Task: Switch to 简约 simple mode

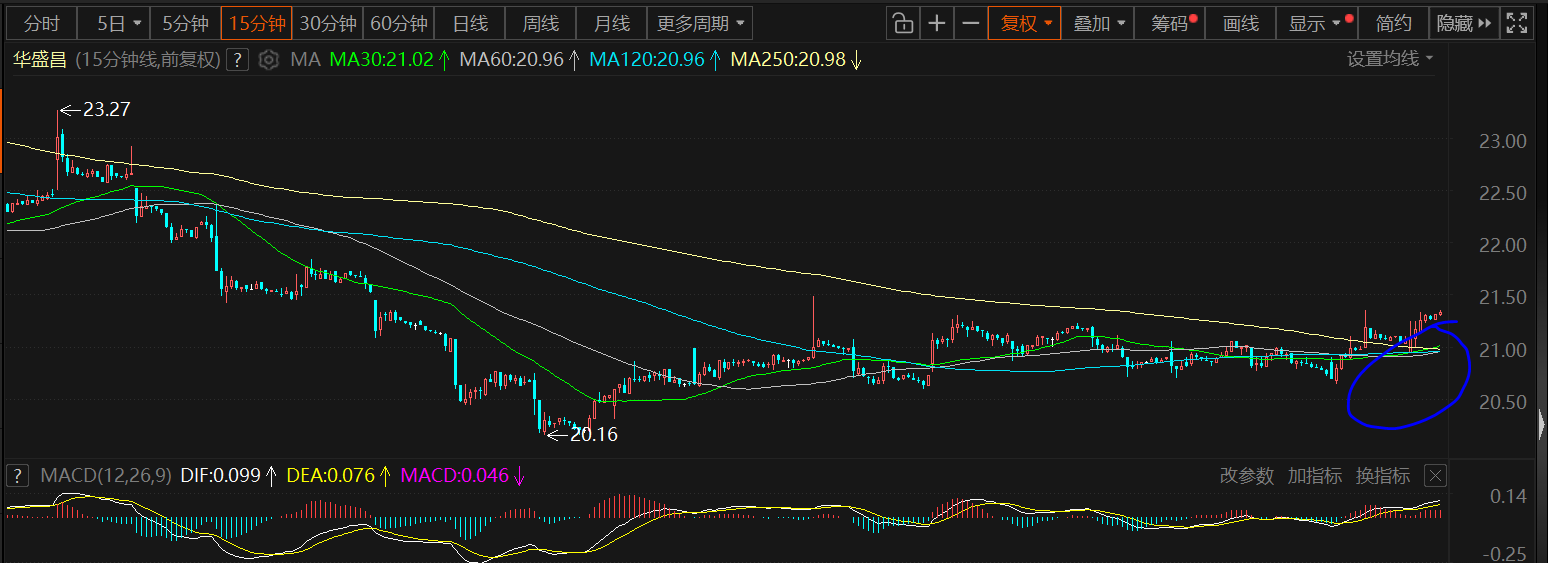Action: pyautogui.click(x=1394, y=23)
